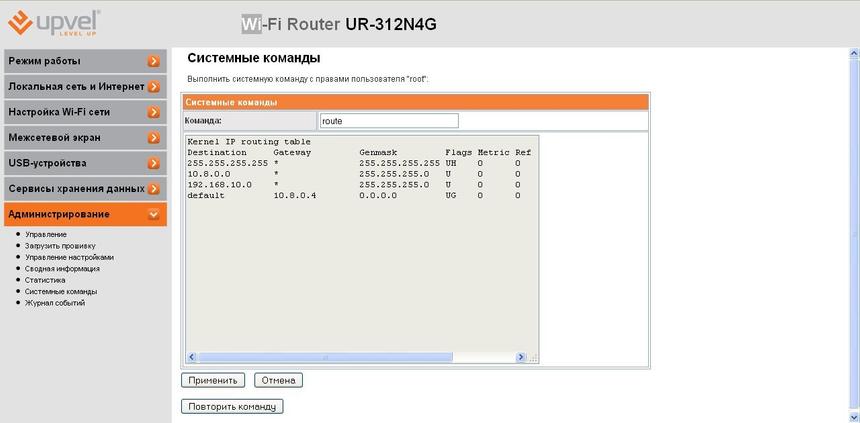Expand the Локальная сеть и Интернет arrow
The width and height of the screenshot is (860, 423).
pyautogui.click(x=153, y=87)
